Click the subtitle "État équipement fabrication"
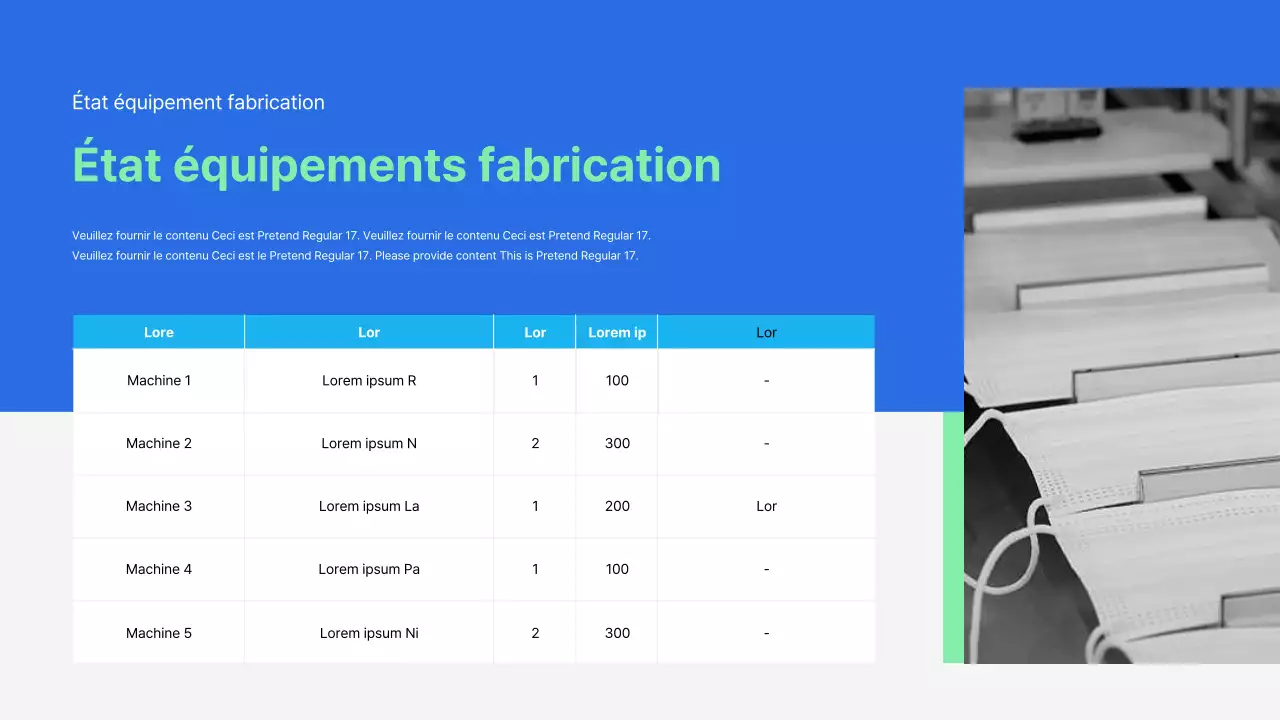 coord(198,102)
